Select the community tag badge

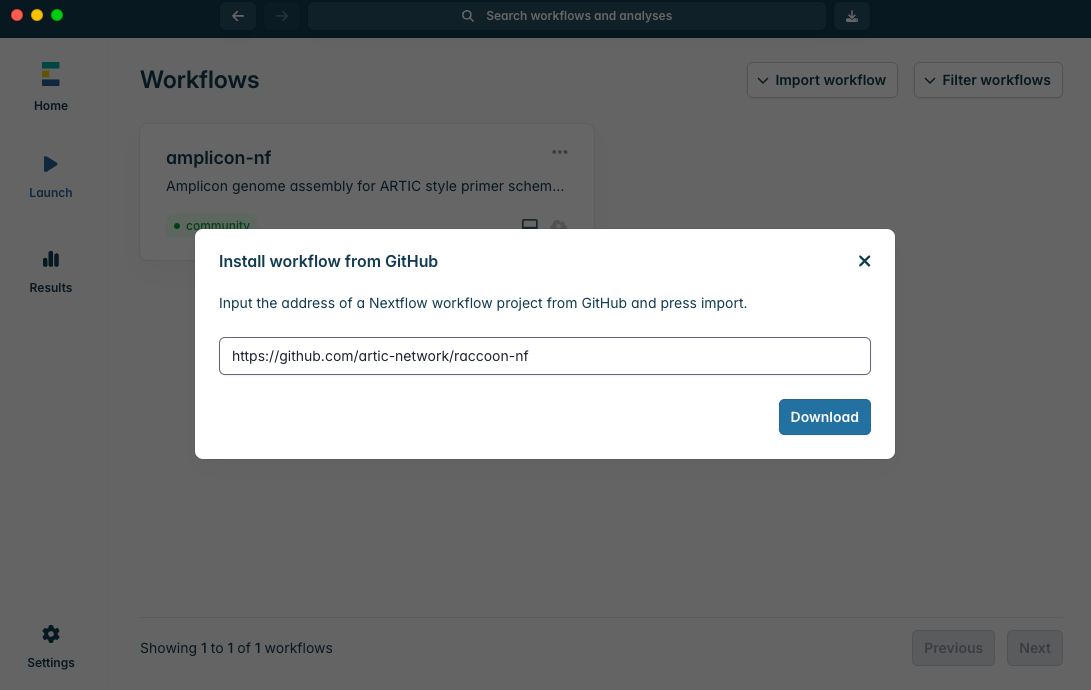tap(211, 225)
